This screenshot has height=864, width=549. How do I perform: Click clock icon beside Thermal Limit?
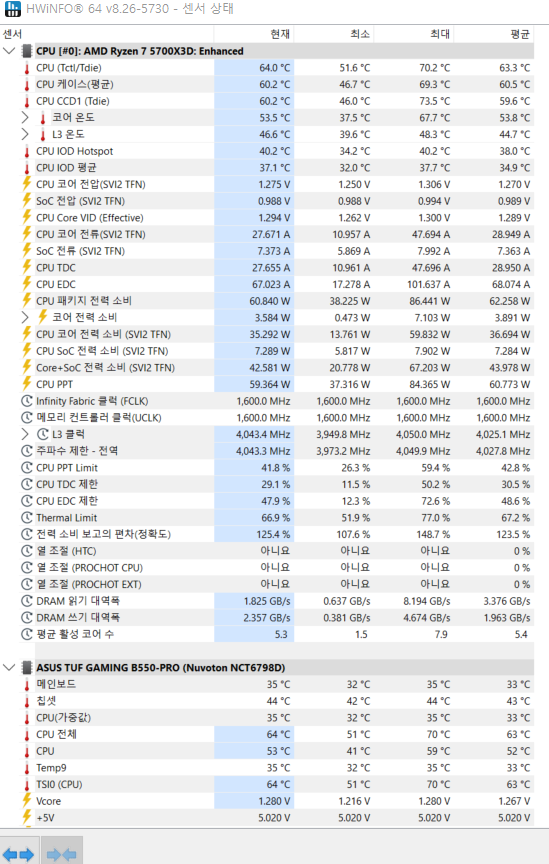point(26,518)
